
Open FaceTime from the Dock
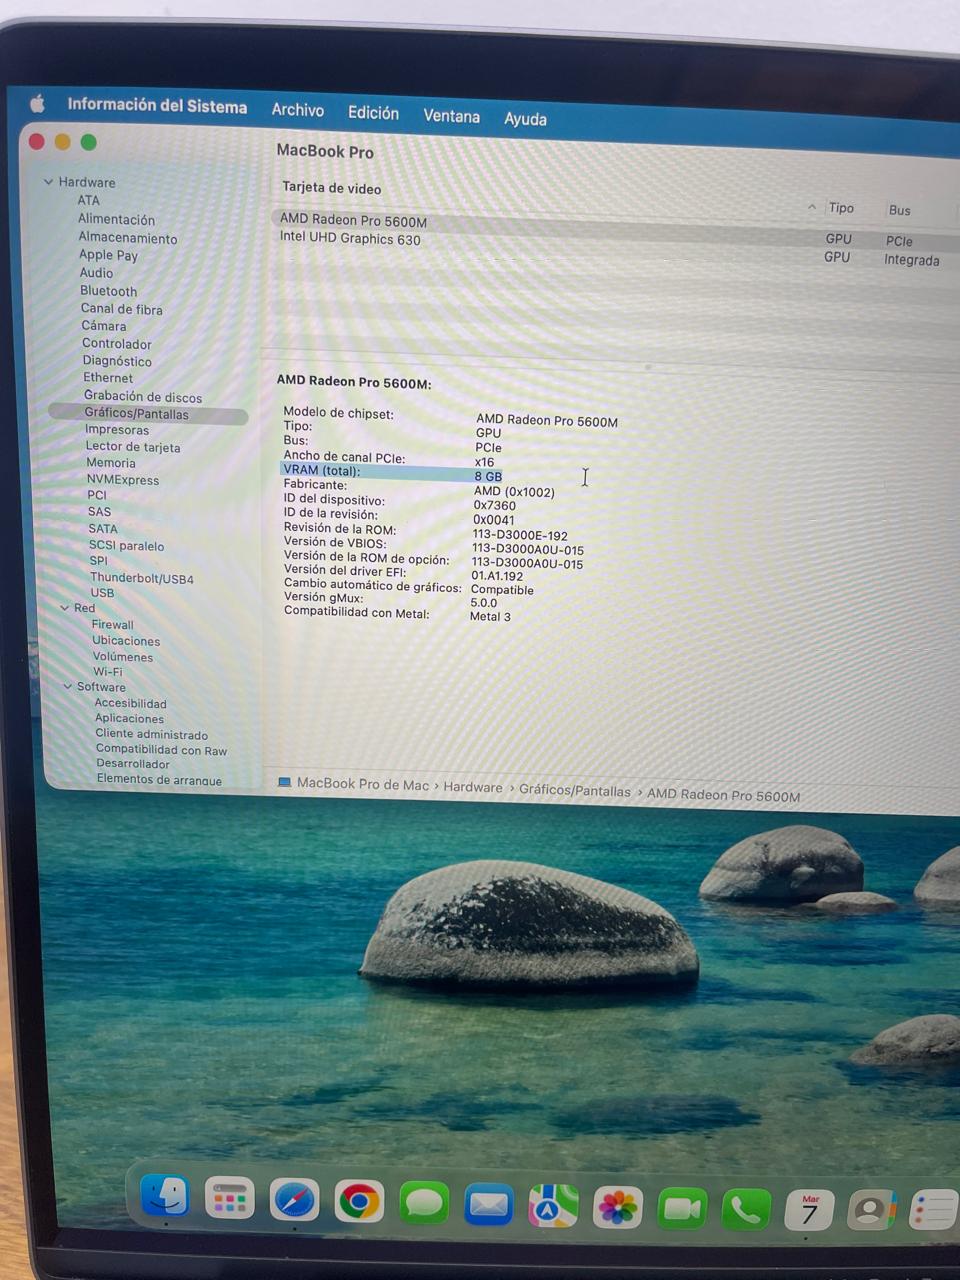pyautogui.click(x=682, y=1209)
